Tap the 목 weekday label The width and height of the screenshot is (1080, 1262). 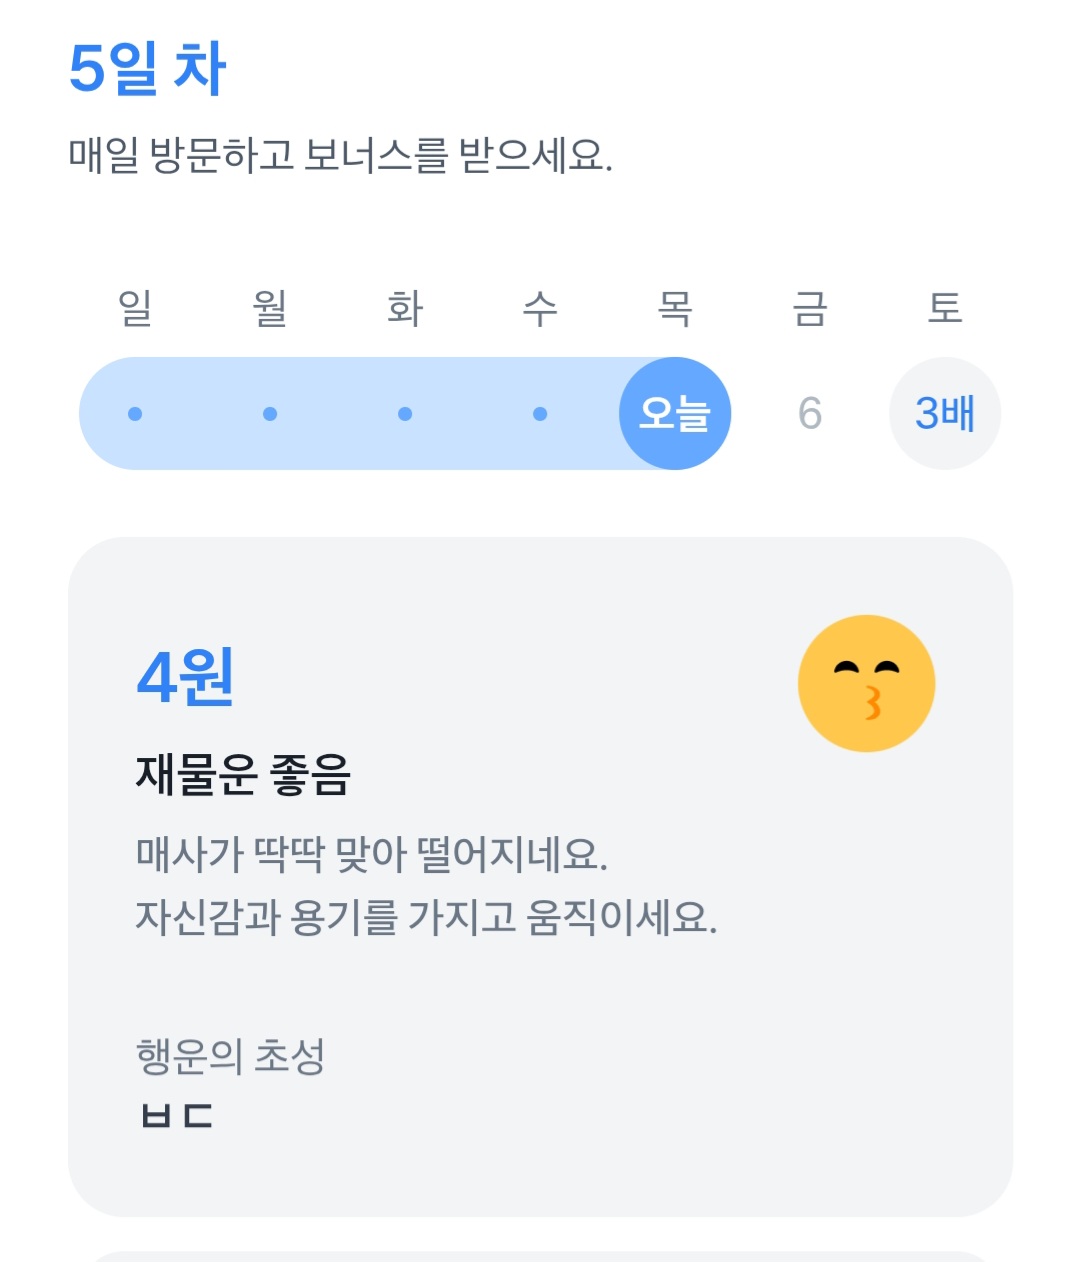tap(675, 308)
